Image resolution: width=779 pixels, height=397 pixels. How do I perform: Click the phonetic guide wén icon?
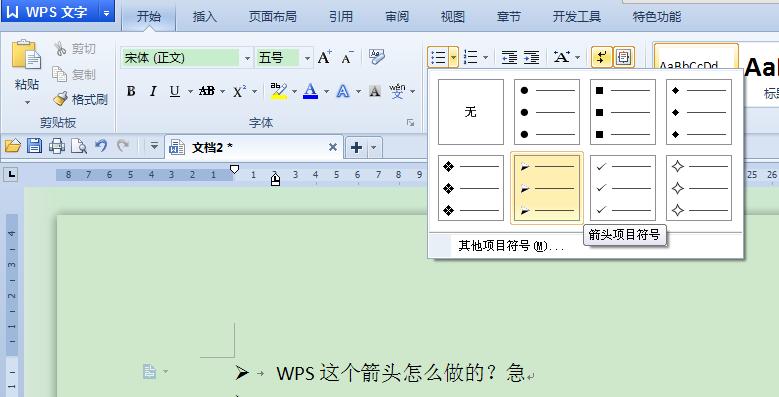tap(397, 91)
